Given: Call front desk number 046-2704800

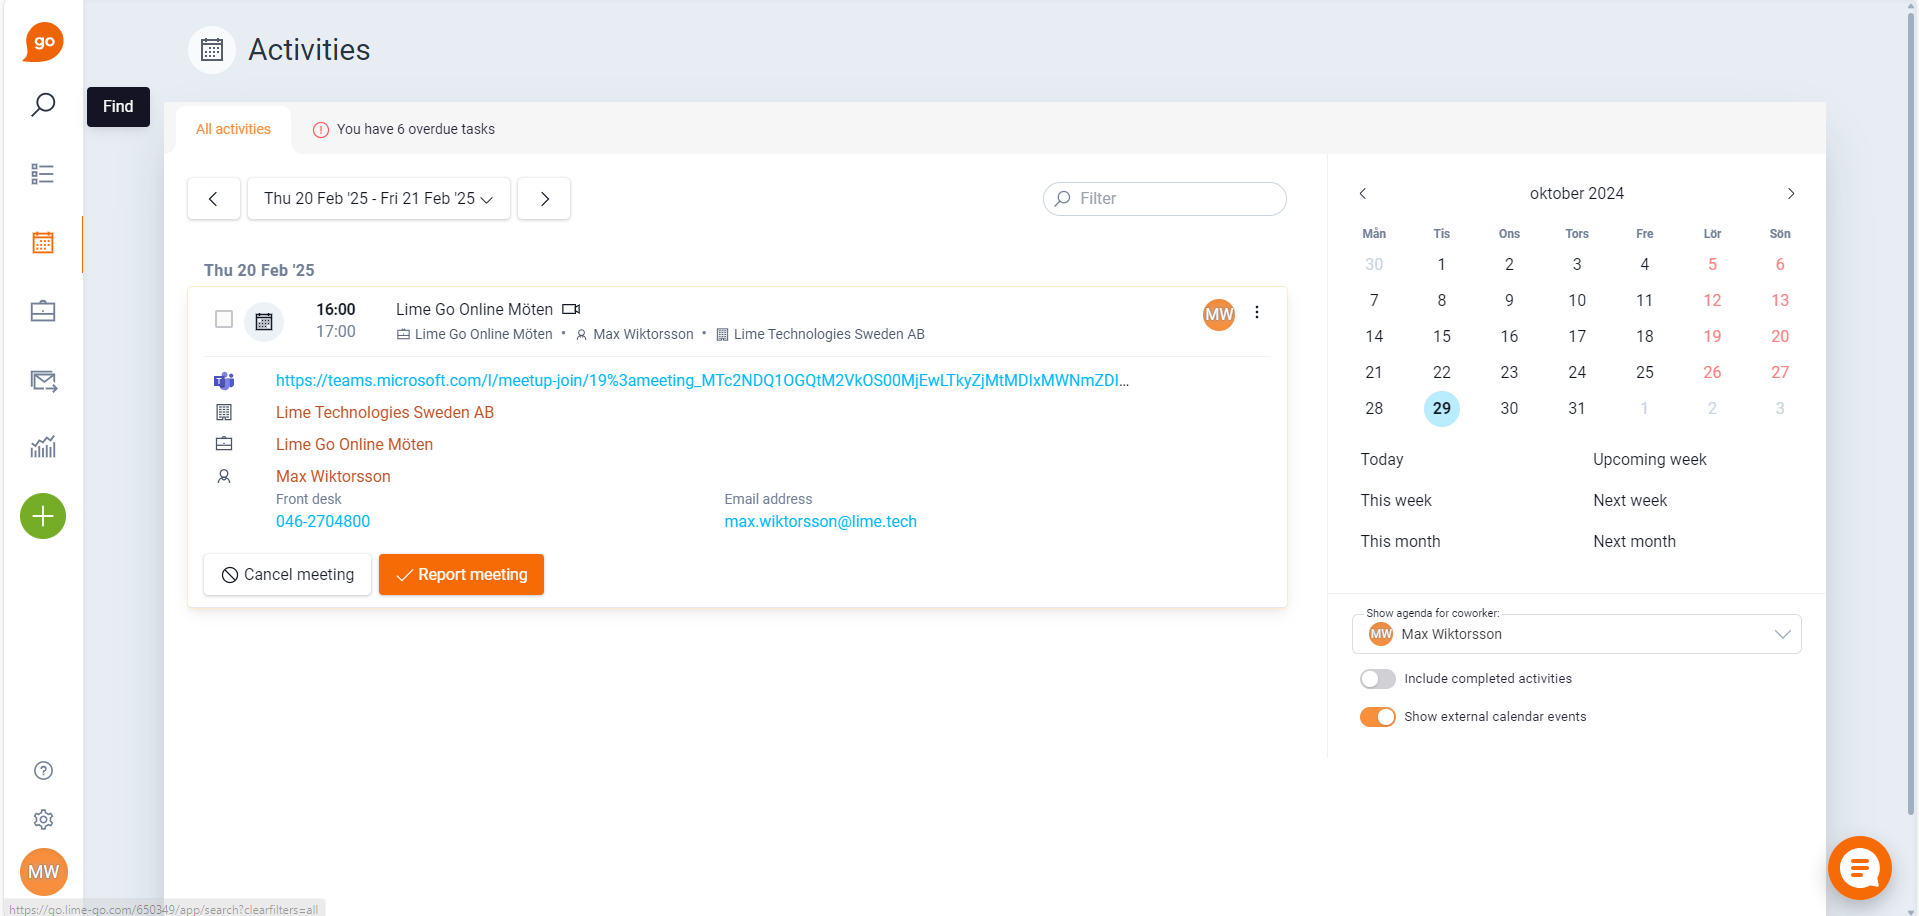Looking at the screenshot, I should [x=323, y=521].
